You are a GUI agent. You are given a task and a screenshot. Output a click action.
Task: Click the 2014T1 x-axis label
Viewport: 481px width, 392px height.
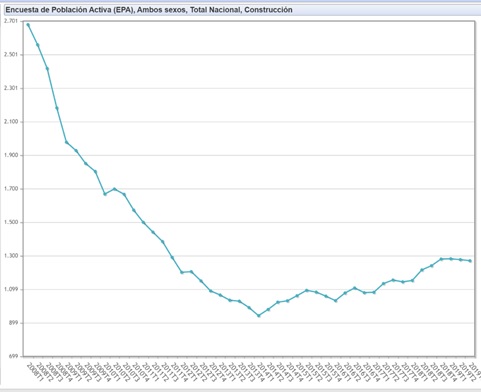click(x=265, y=372)
